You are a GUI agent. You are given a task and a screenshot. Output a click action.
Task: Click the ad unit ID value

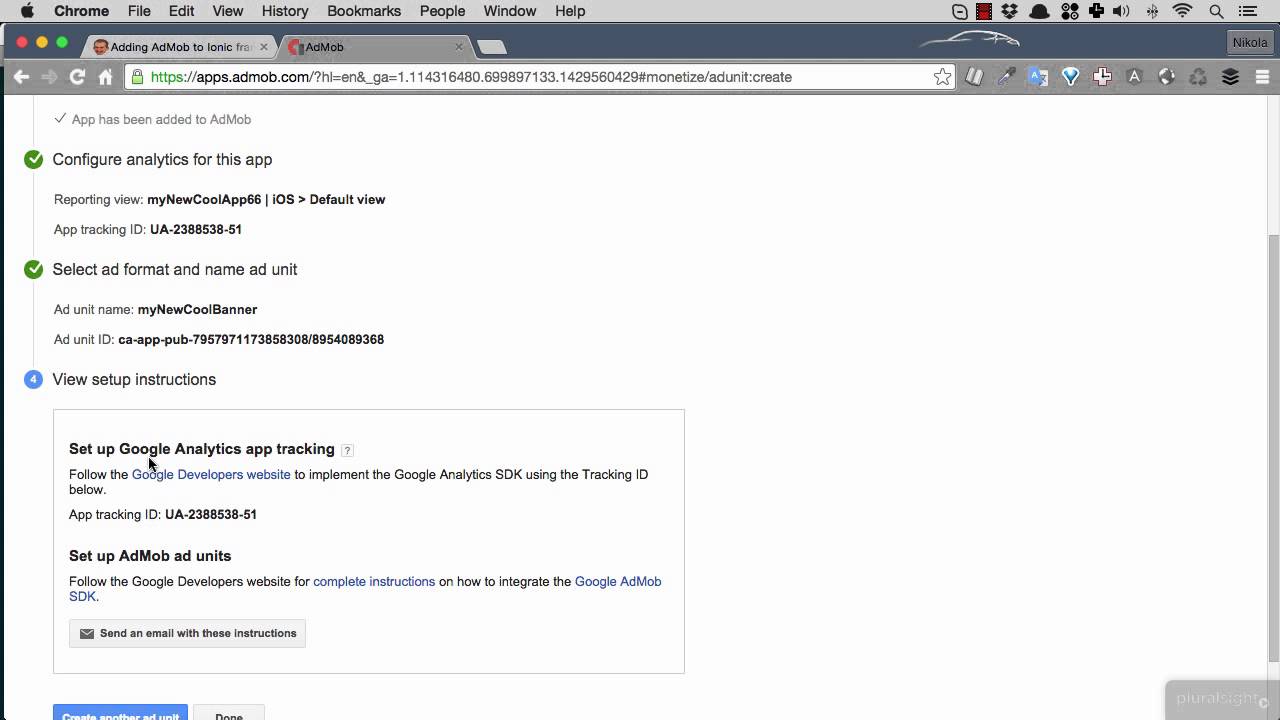point(251,340)
